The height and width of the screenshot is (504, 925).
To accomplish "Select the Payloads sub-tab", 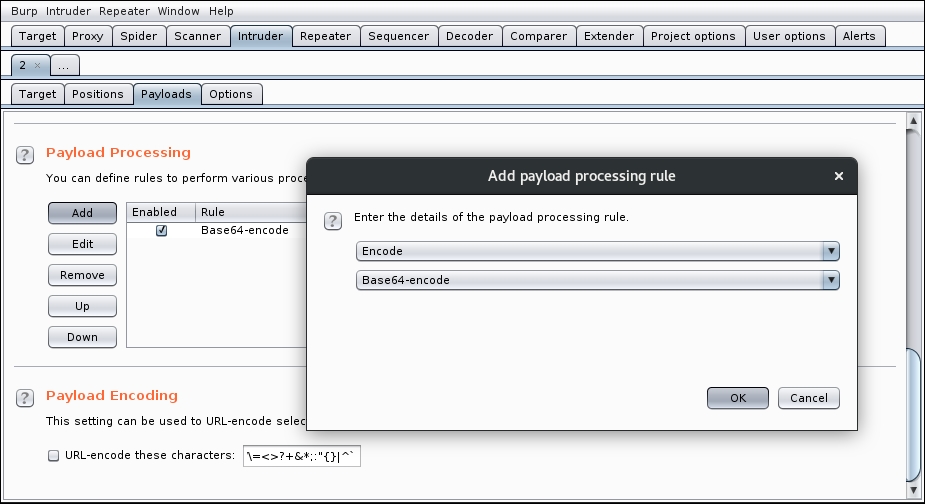I will pyautogui.click(x=166, y=94).
